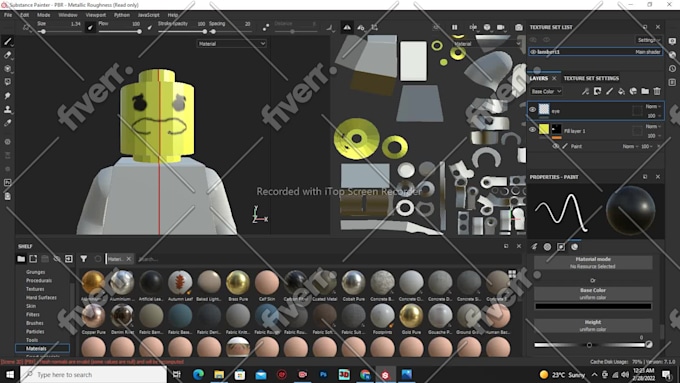
Task: Open Texture Set List Settings dropdown
Action: [x=649, y=40]
